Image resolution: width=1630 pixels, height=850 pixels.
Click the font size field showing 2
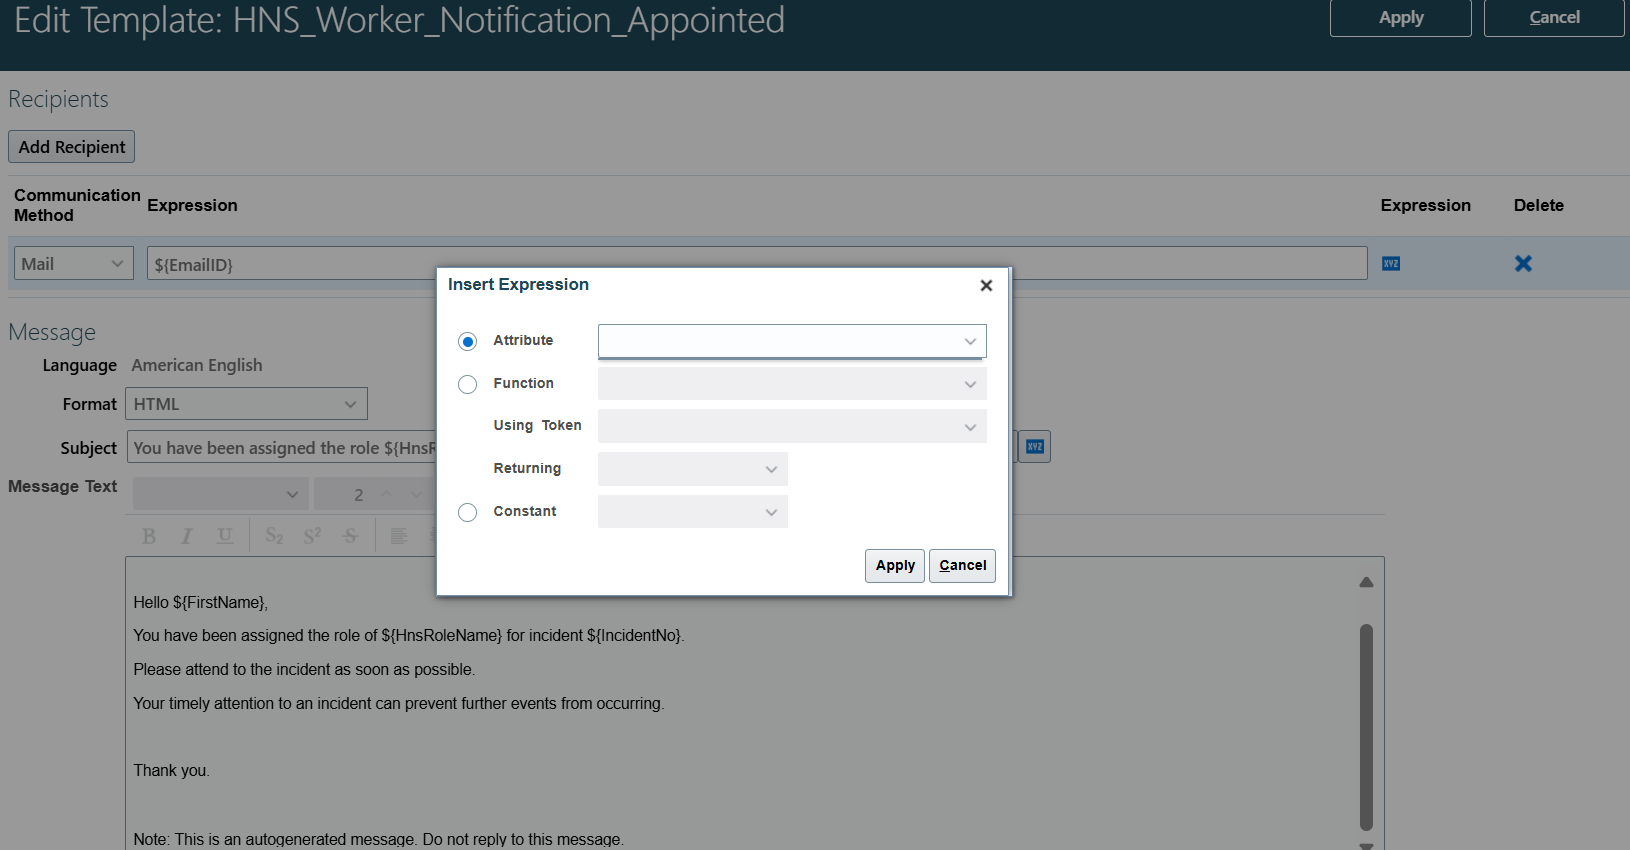346,494
